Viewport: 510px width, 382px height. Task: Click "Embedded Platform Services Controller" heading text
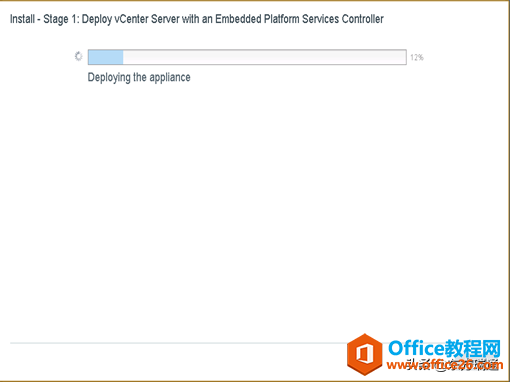pos(299,19)
